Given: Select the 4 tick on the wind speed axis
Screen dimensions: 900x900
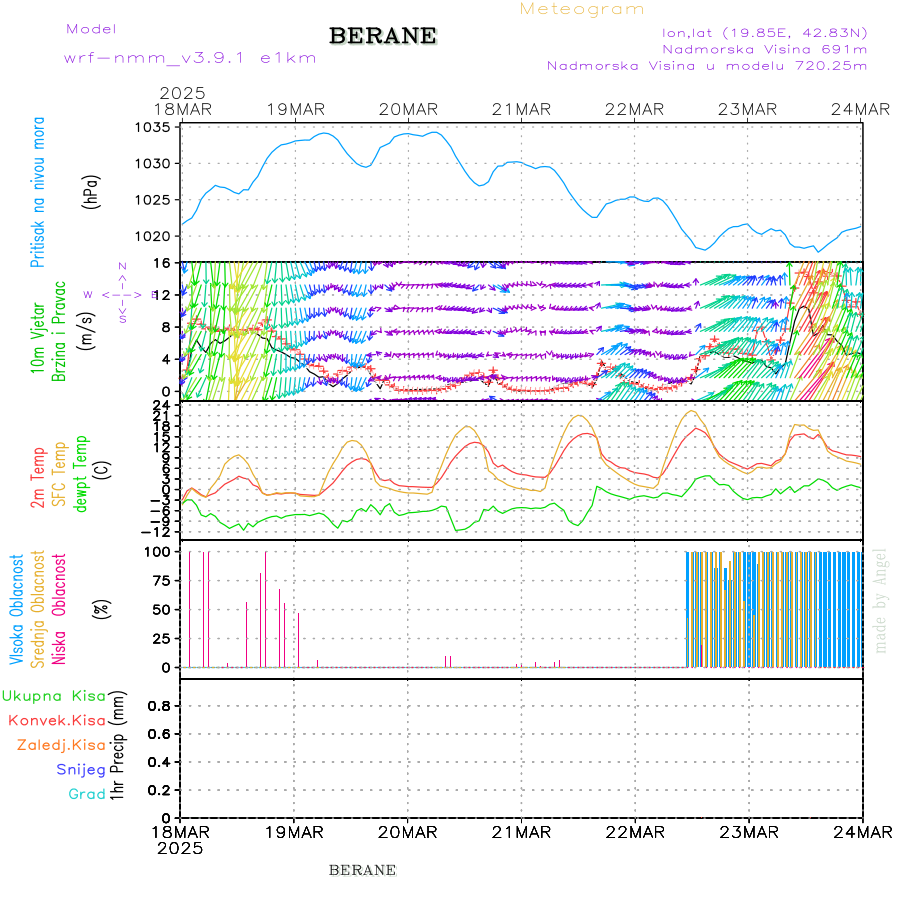Looking at the screenshot, I should [166, 359].
